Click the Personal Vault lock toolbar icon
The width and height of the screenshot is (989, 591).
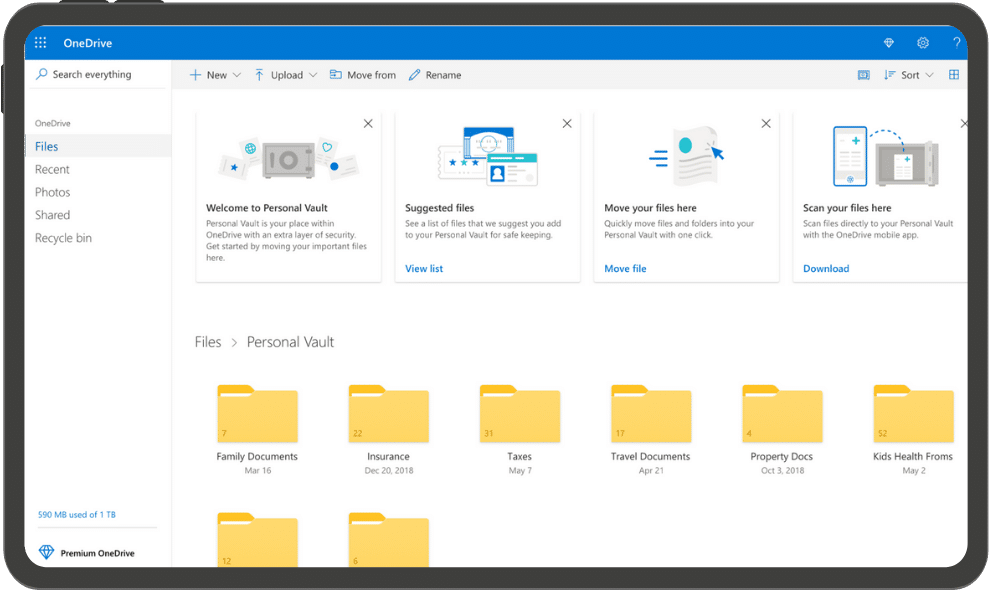[863, 75]
